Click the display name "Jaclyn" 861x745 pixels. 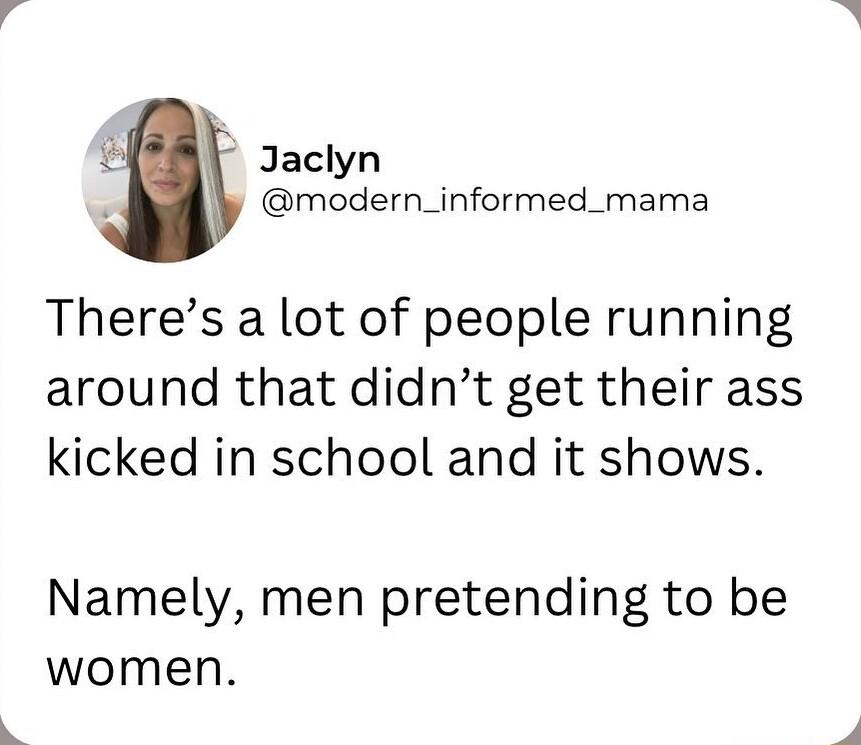[x=319, y=160]
